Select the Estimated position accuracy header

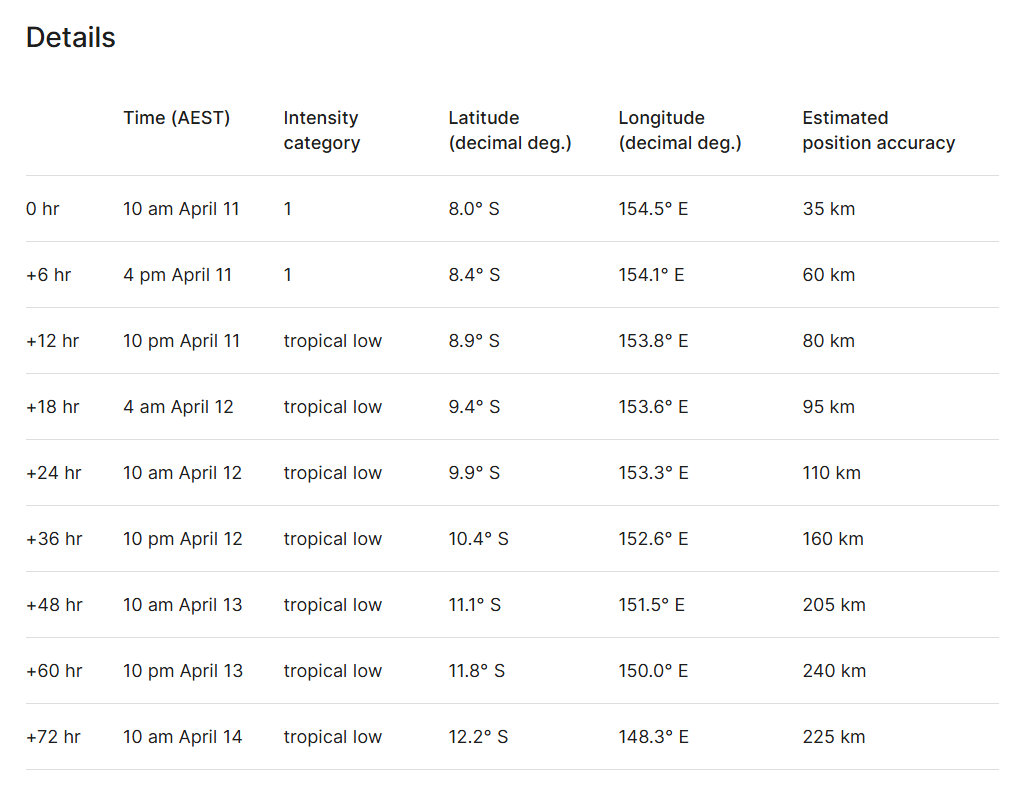tap(878, 130)
